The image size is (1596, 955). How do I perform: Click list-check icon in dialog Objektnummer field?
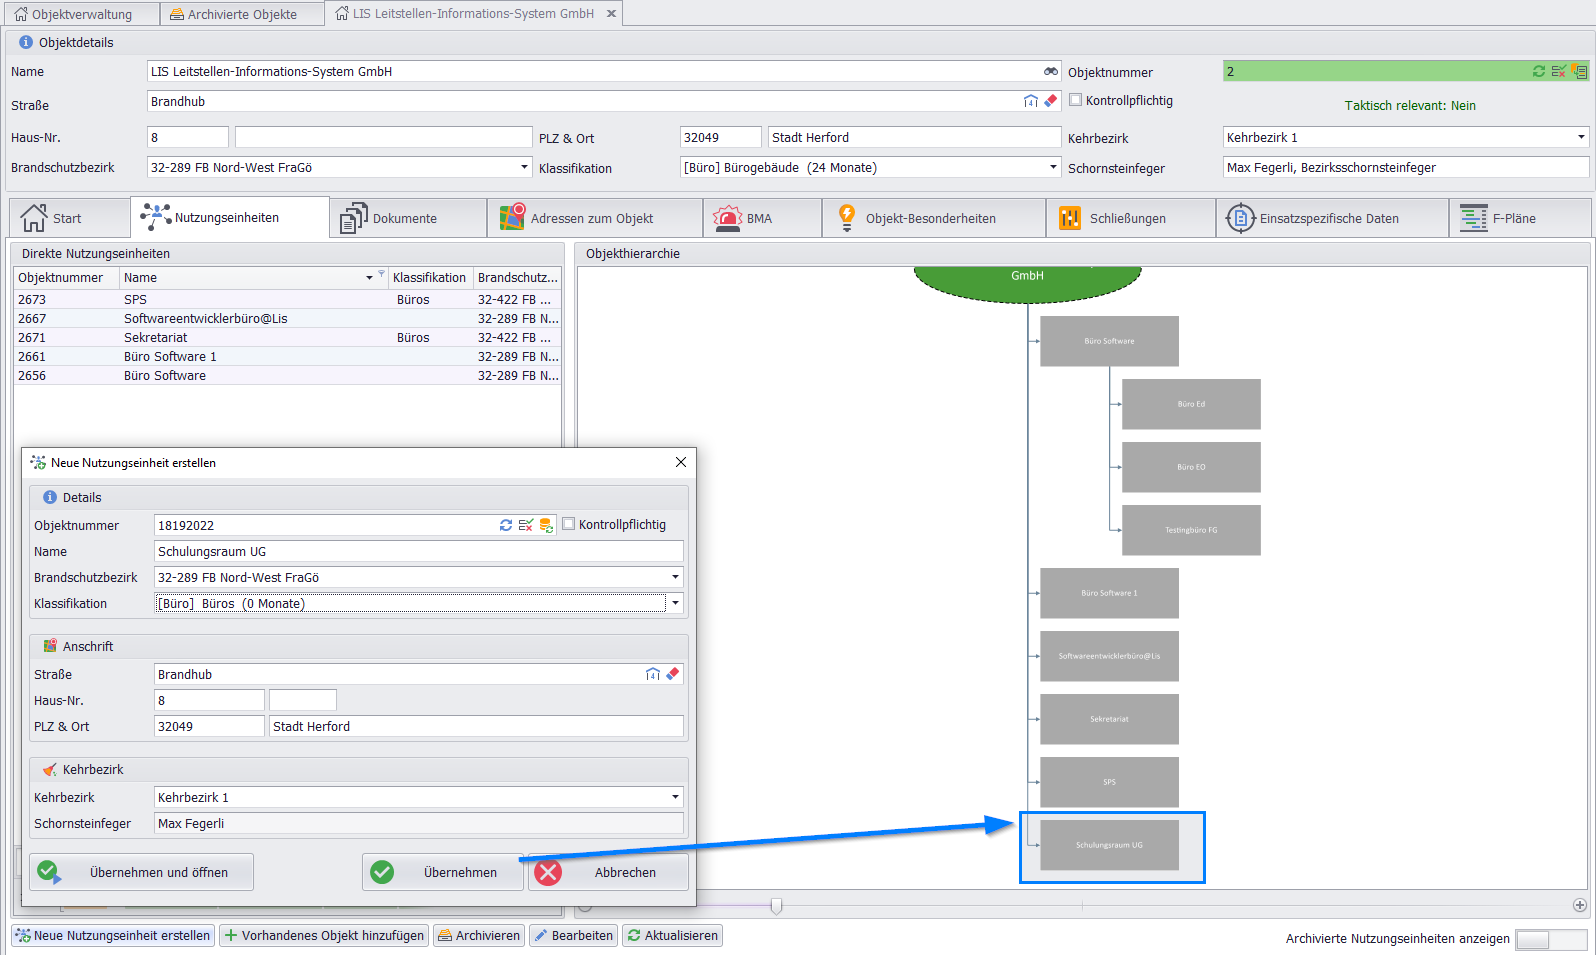pyautogui.click(x=526, y=525)
